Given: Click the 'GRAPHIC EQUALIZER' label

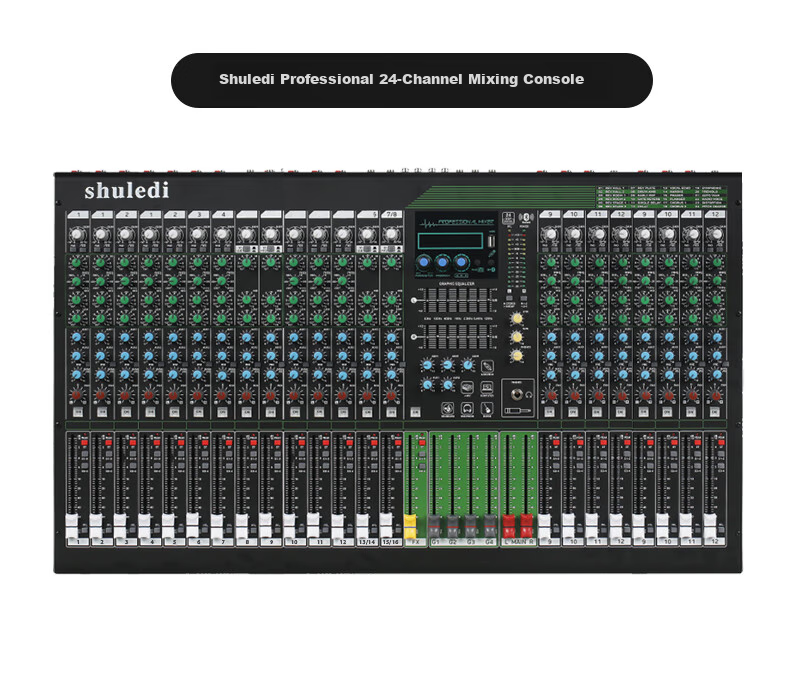Looking at the screenshot, I should (x=456, y=284).
